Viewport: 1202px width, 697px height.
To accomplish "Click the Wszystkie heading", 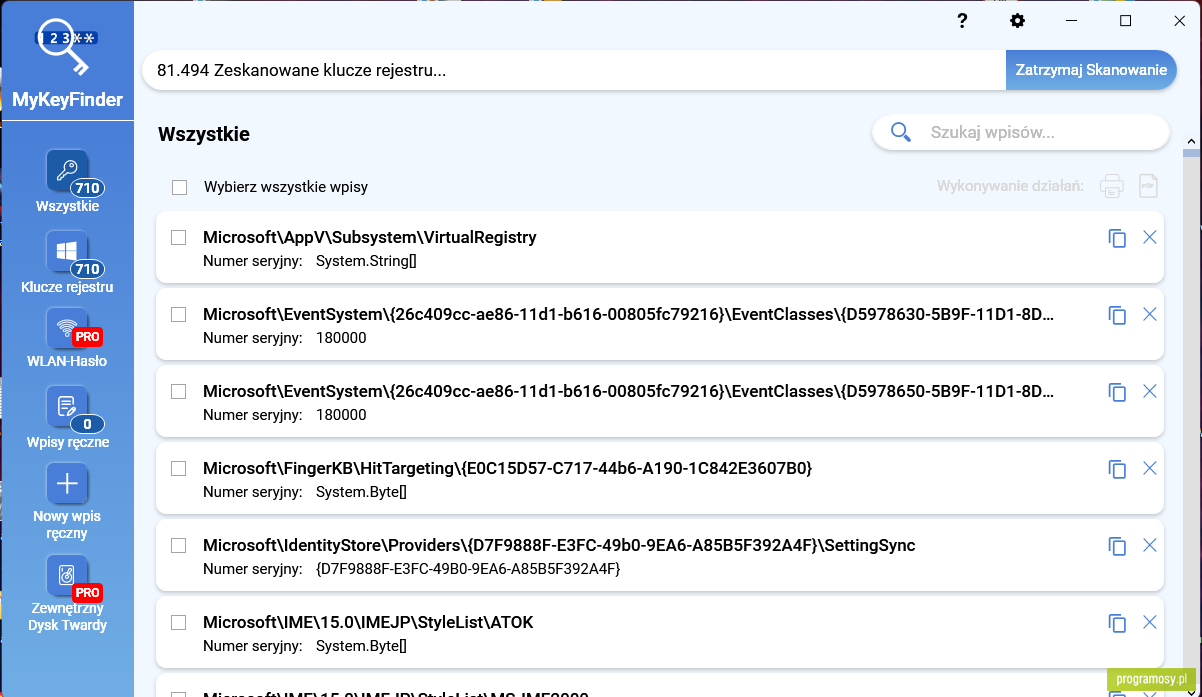I will 204,134.
